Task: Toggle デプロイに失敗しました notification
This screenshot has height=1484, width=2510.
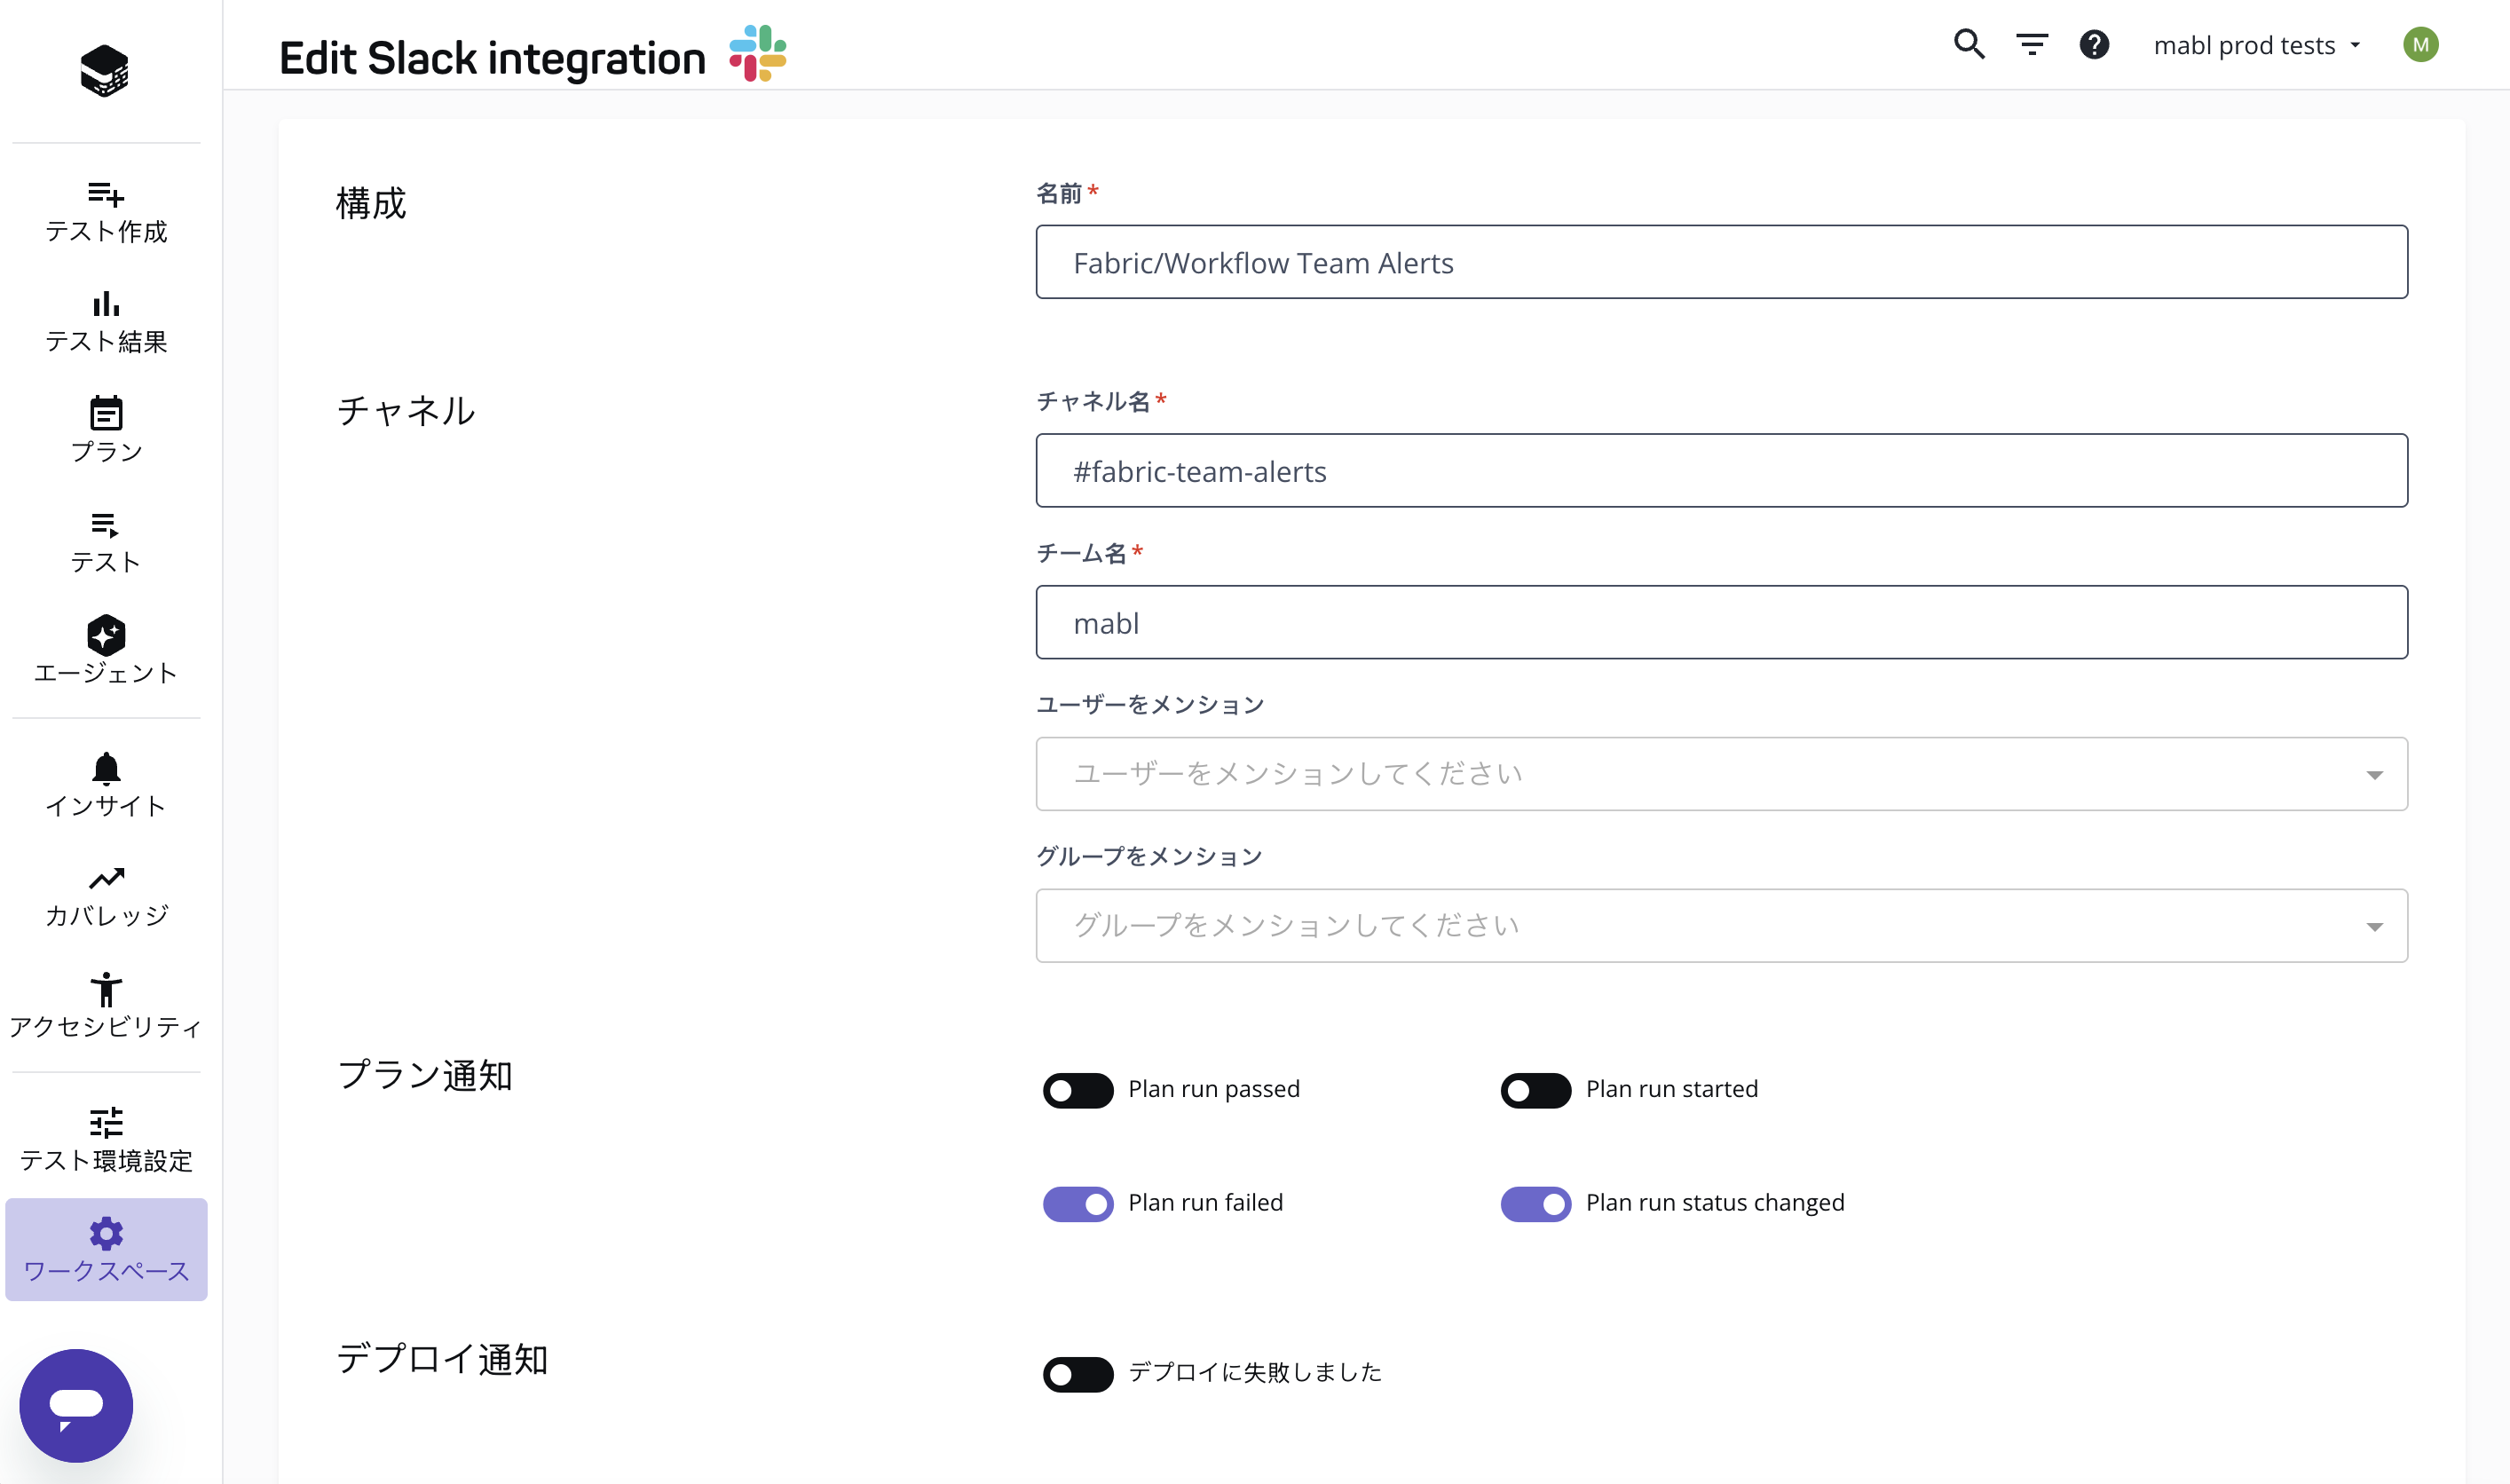Action: 1078,1374
